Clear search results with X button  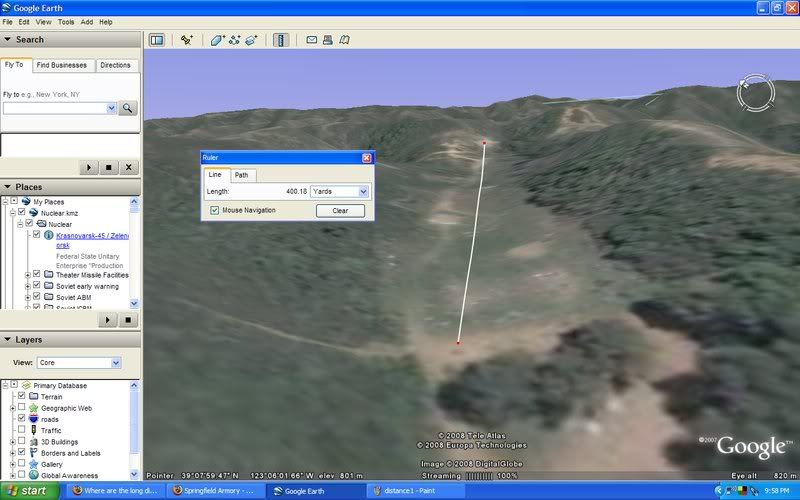tap(129, 167)
